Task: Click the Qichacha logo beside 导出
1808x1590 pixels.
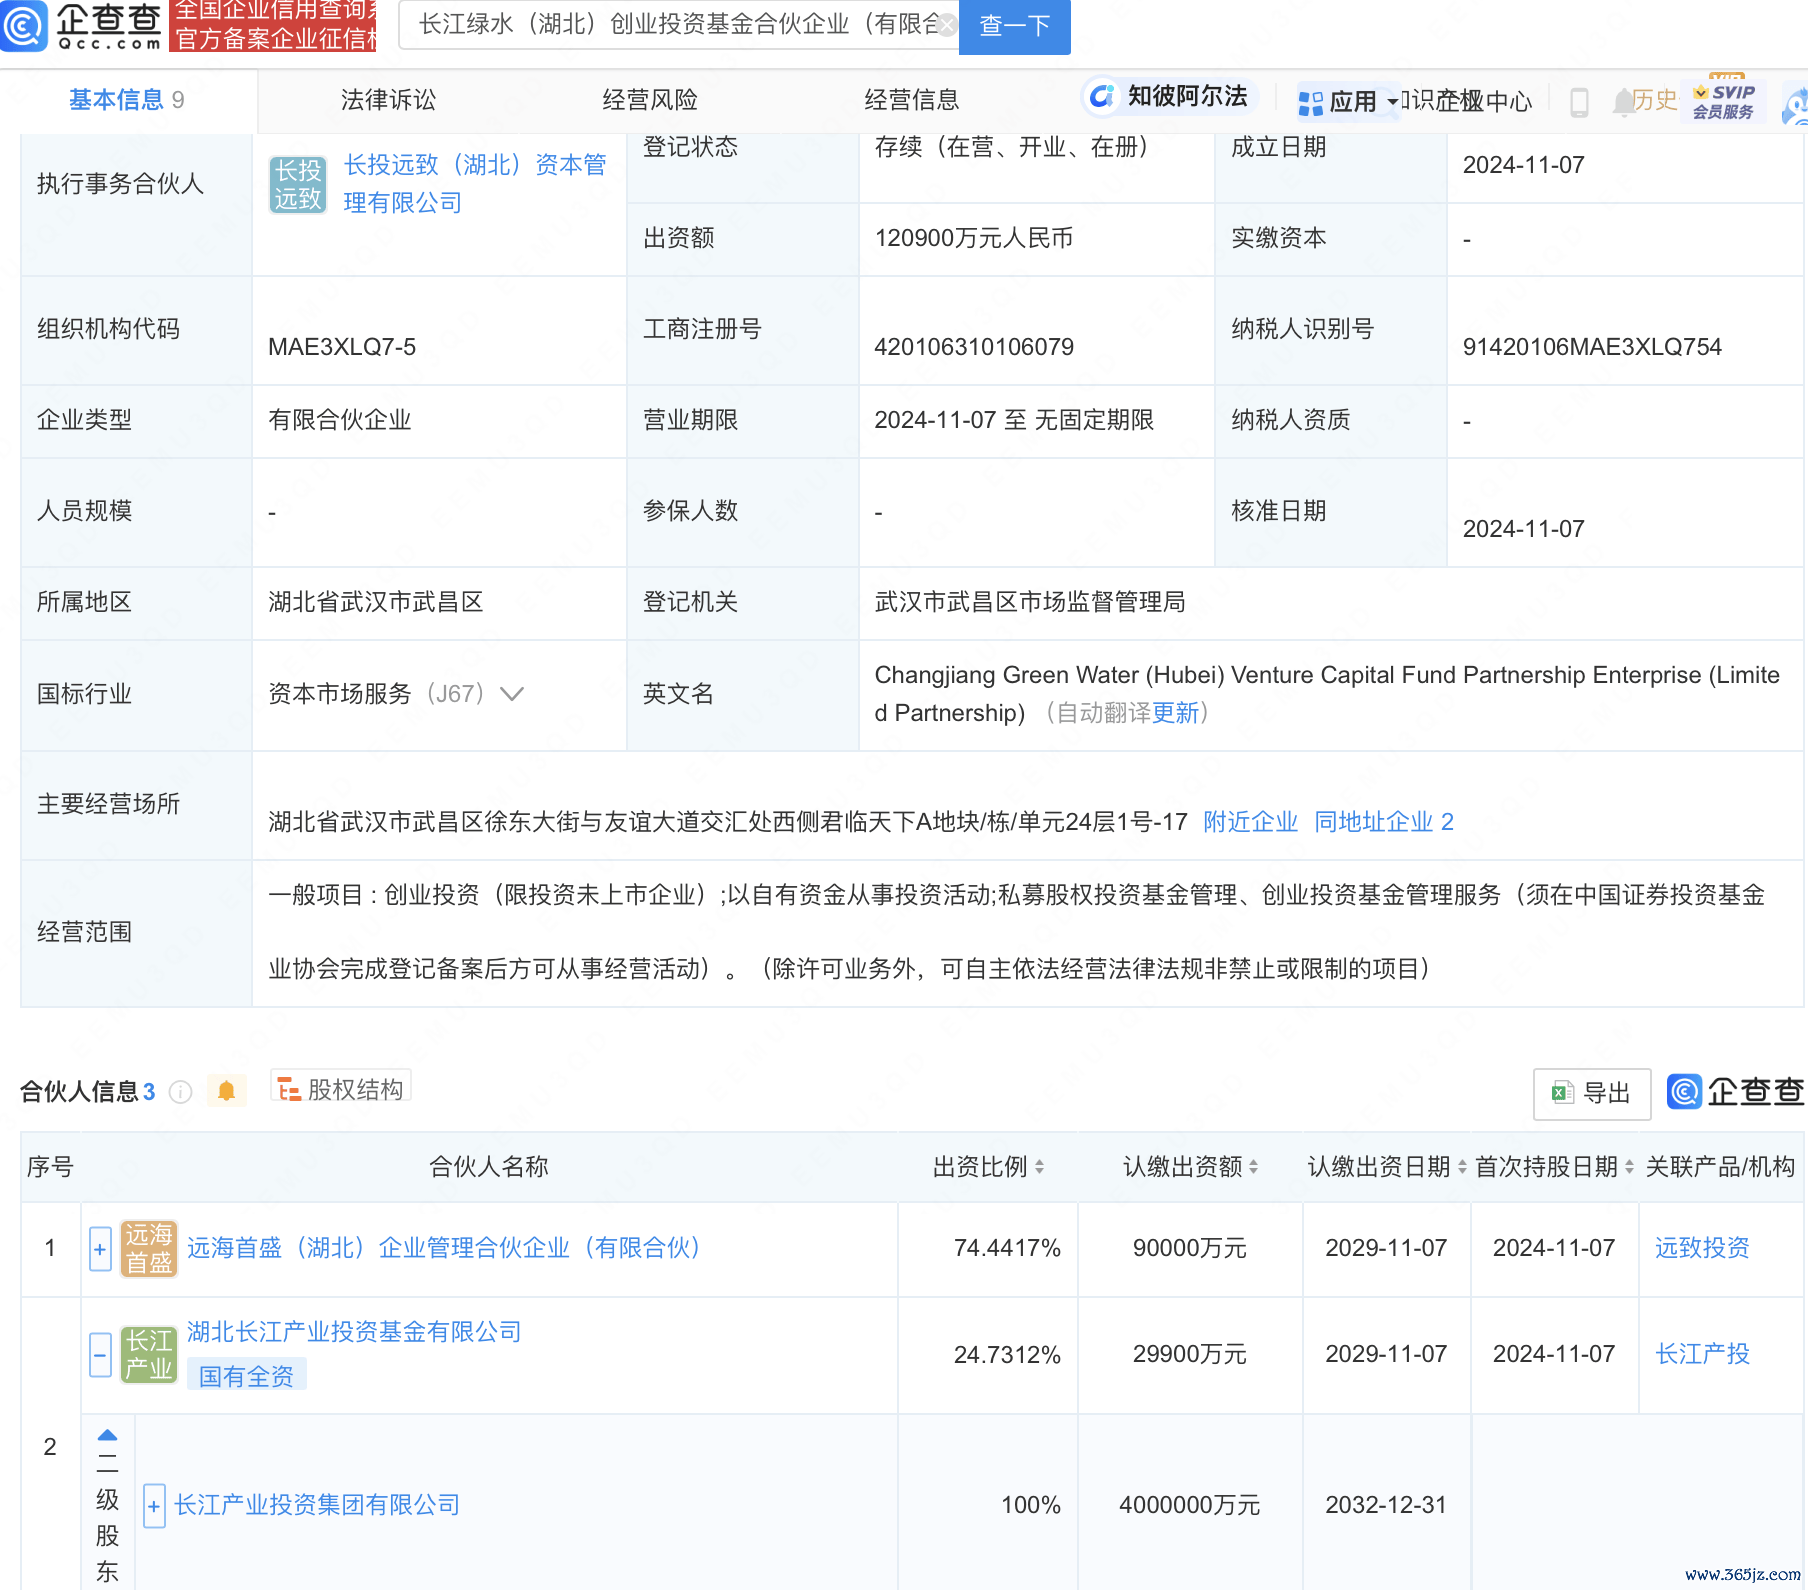Action: 1736,1092
